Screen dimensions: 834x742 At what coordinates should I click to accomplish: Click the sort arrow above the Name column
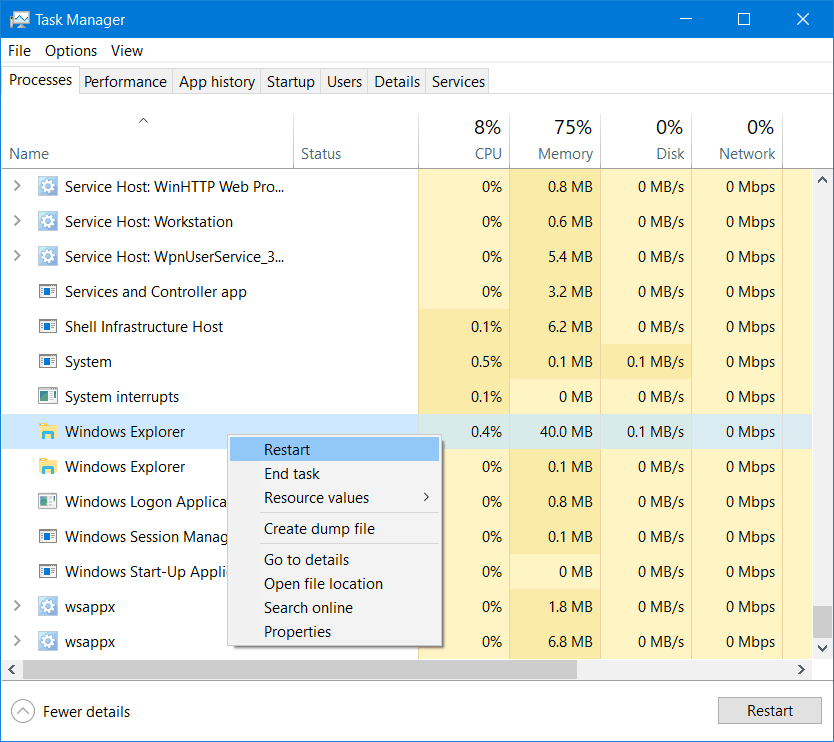[x=143, y=121]
